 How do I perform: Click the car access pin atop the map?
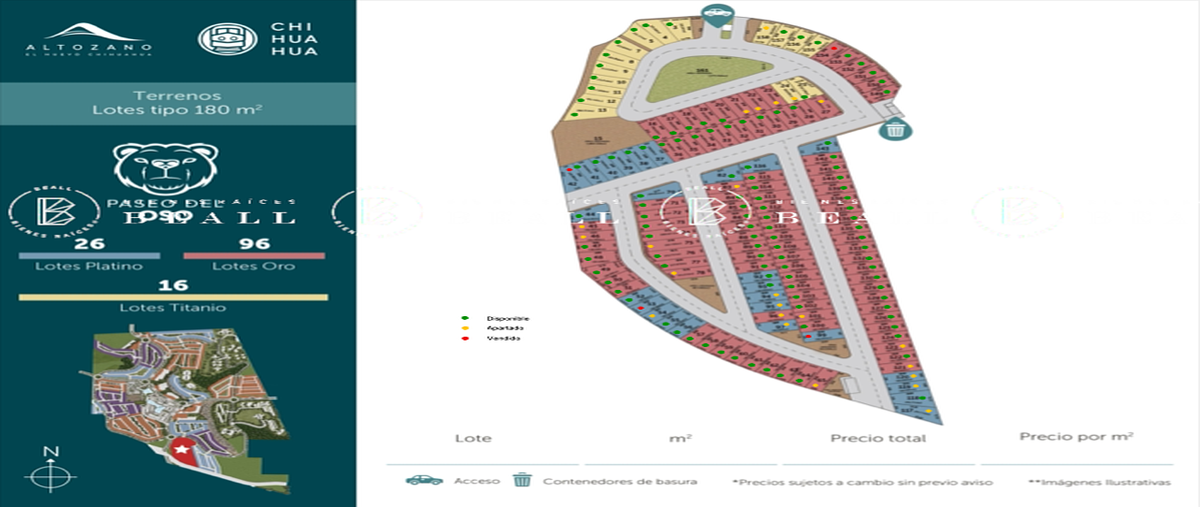716,15
